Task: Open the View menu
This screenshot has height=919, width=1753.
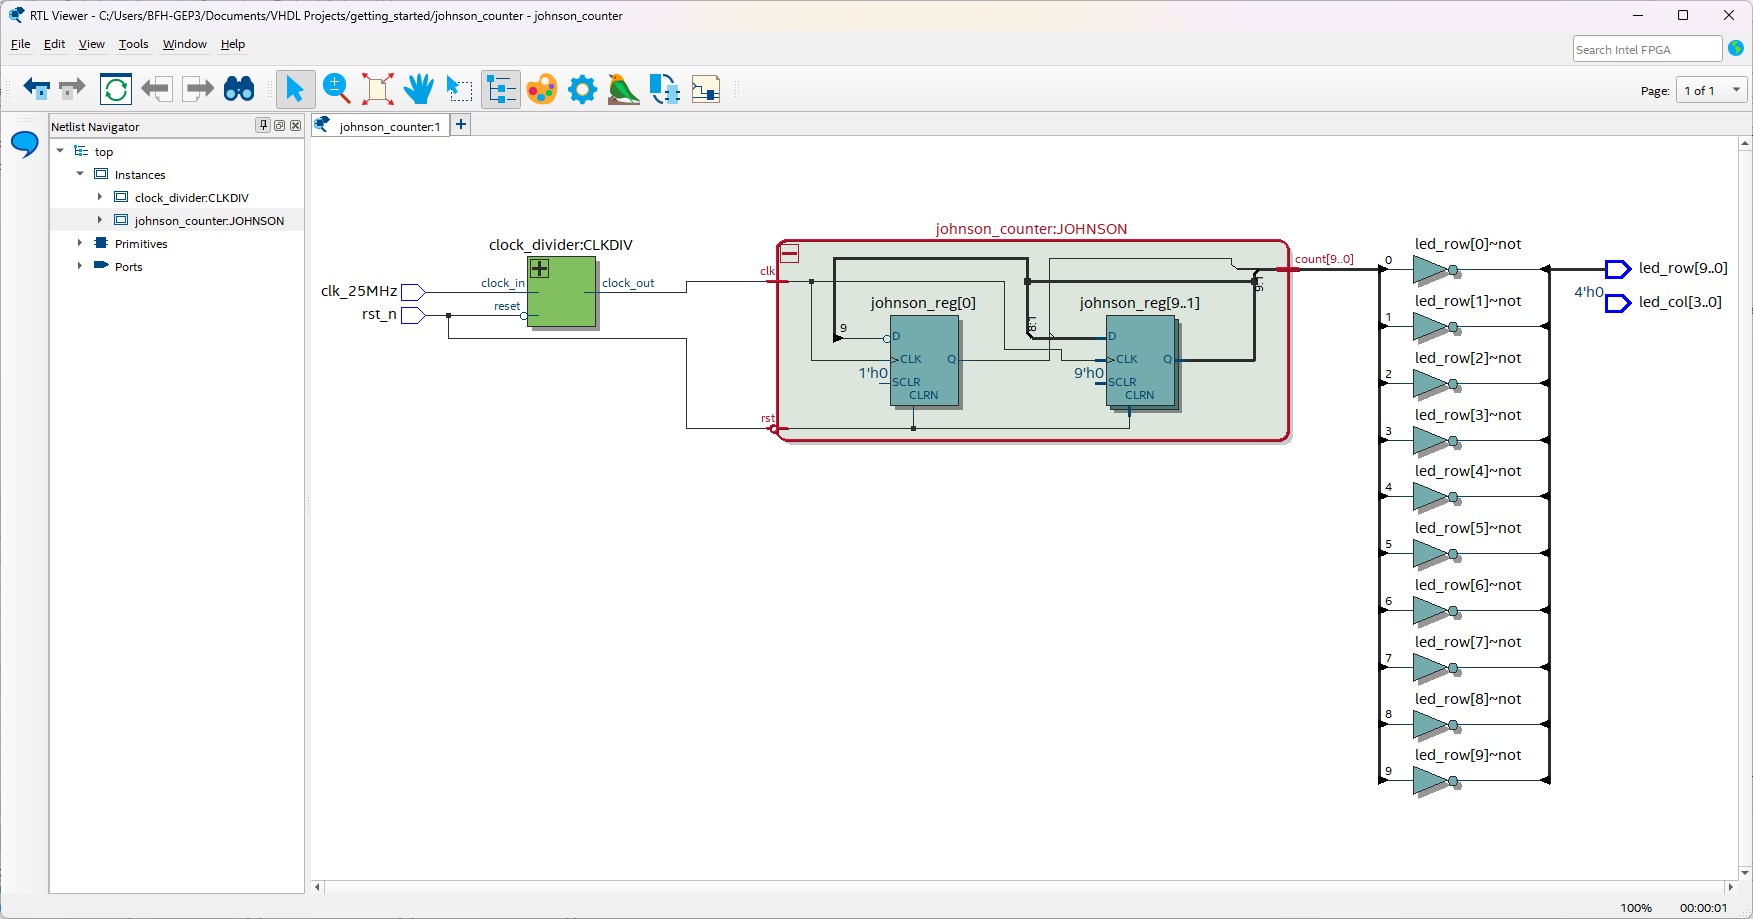Action: tap(91, 44)
